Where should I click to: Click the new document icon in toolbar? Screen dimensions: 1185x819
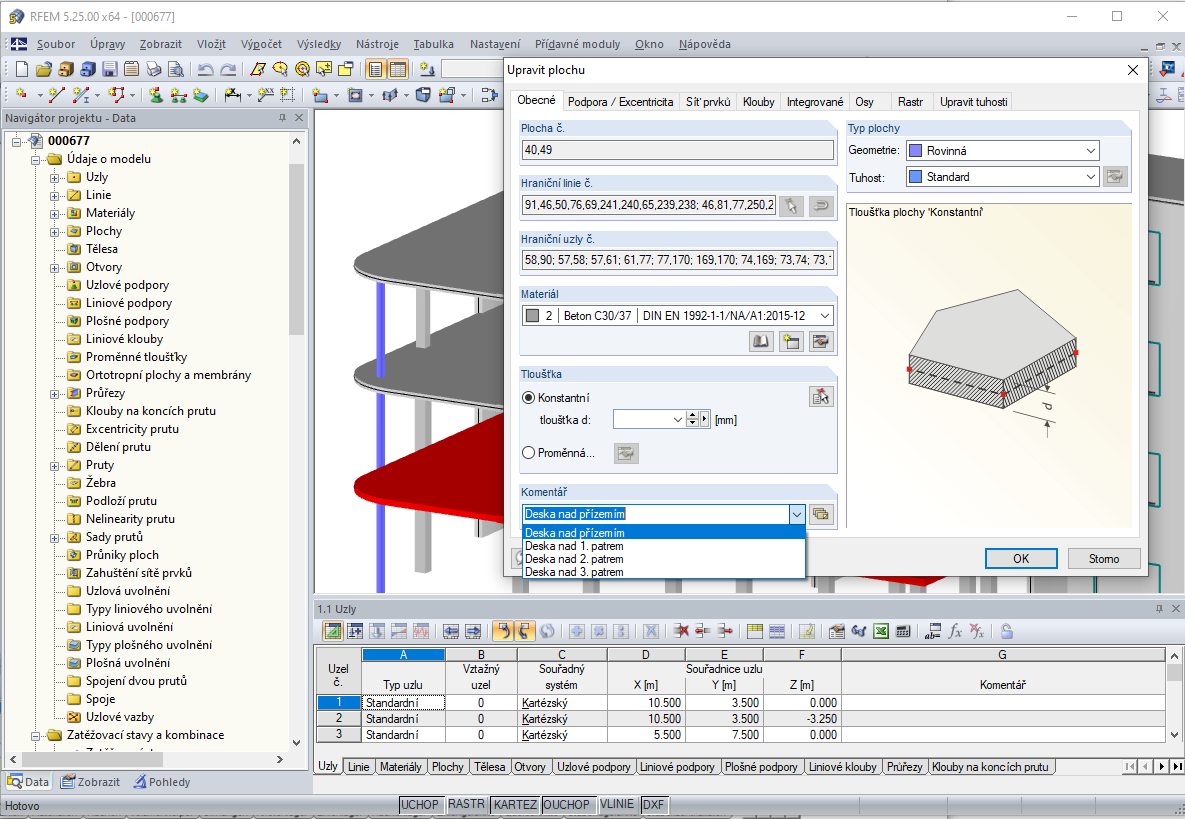pyautogui.click(x=21, y=69)
